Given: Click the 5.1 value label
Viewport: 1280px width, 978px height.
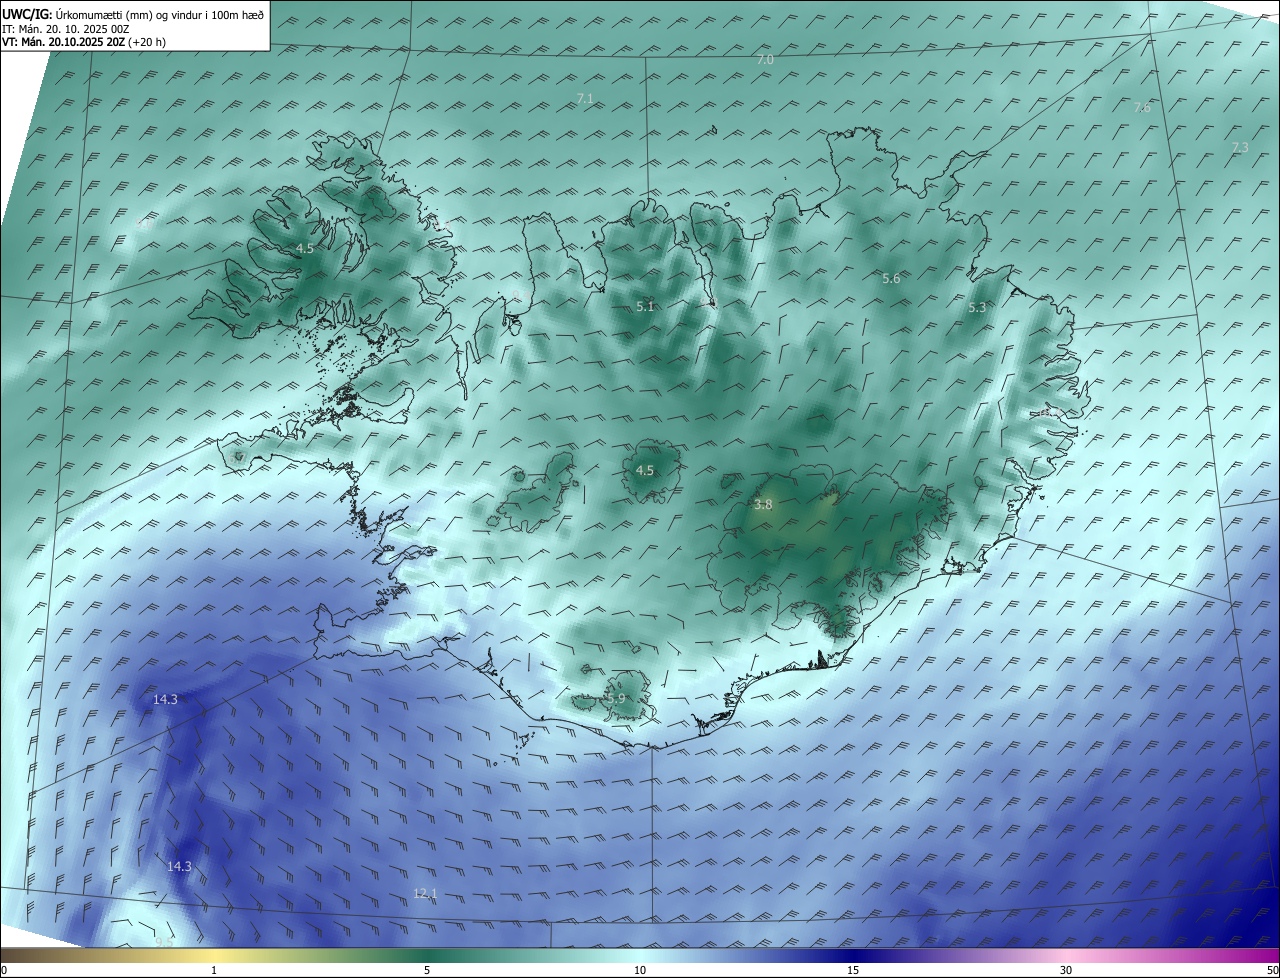Looking at the screenshot, I should point(645,306).
